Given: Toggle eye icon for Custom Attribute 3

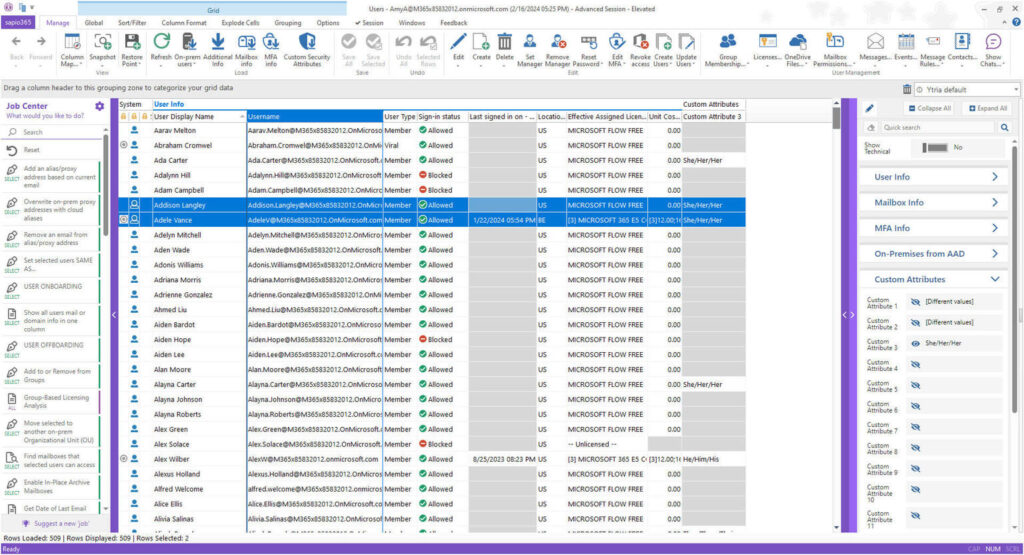Looking at the screenshot, I should click(x=915, y=344).
